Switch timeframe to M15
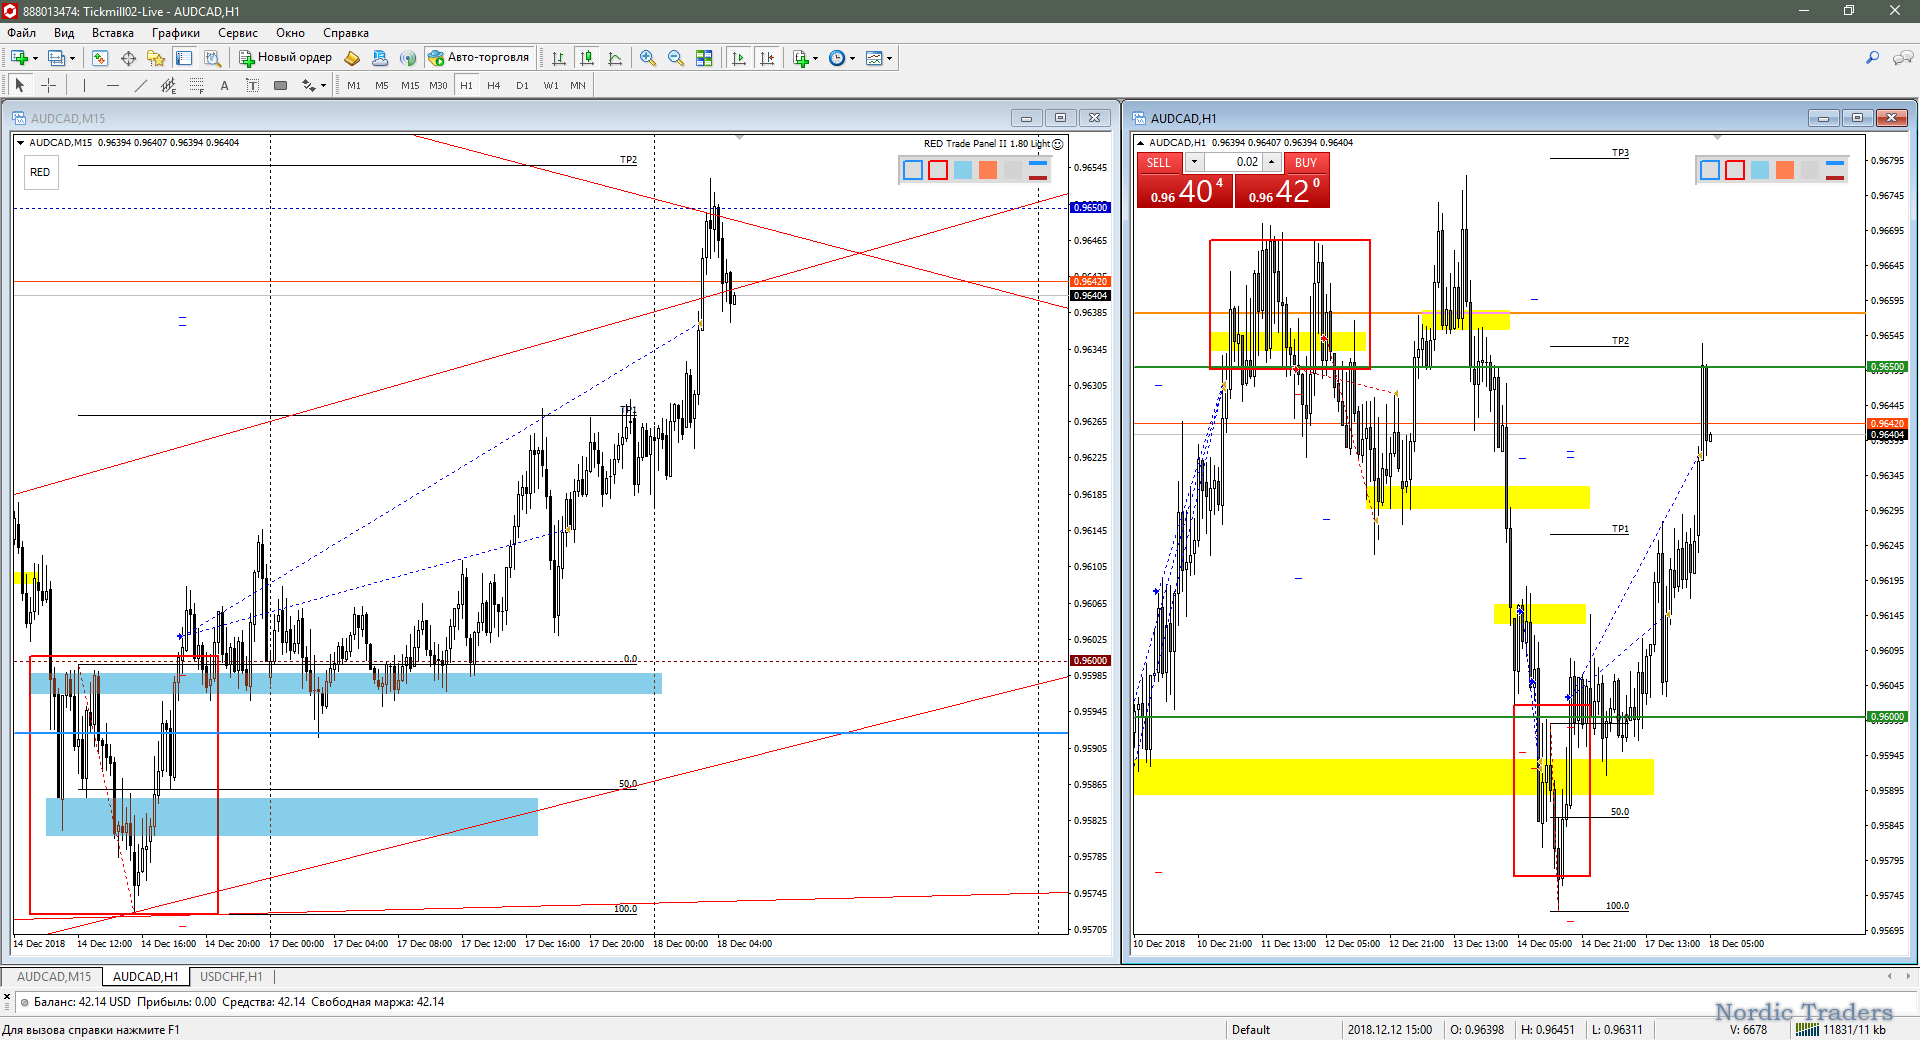Viewport: 1920px width, 1040px height. (x=410, y=86)
